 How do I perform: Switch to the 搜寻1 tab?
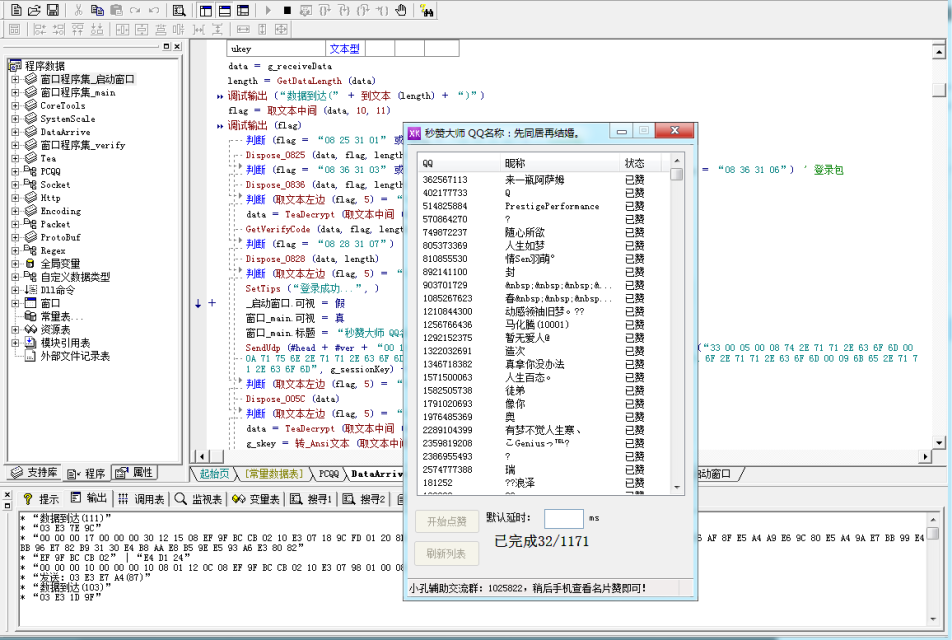(x=311, y=499)
